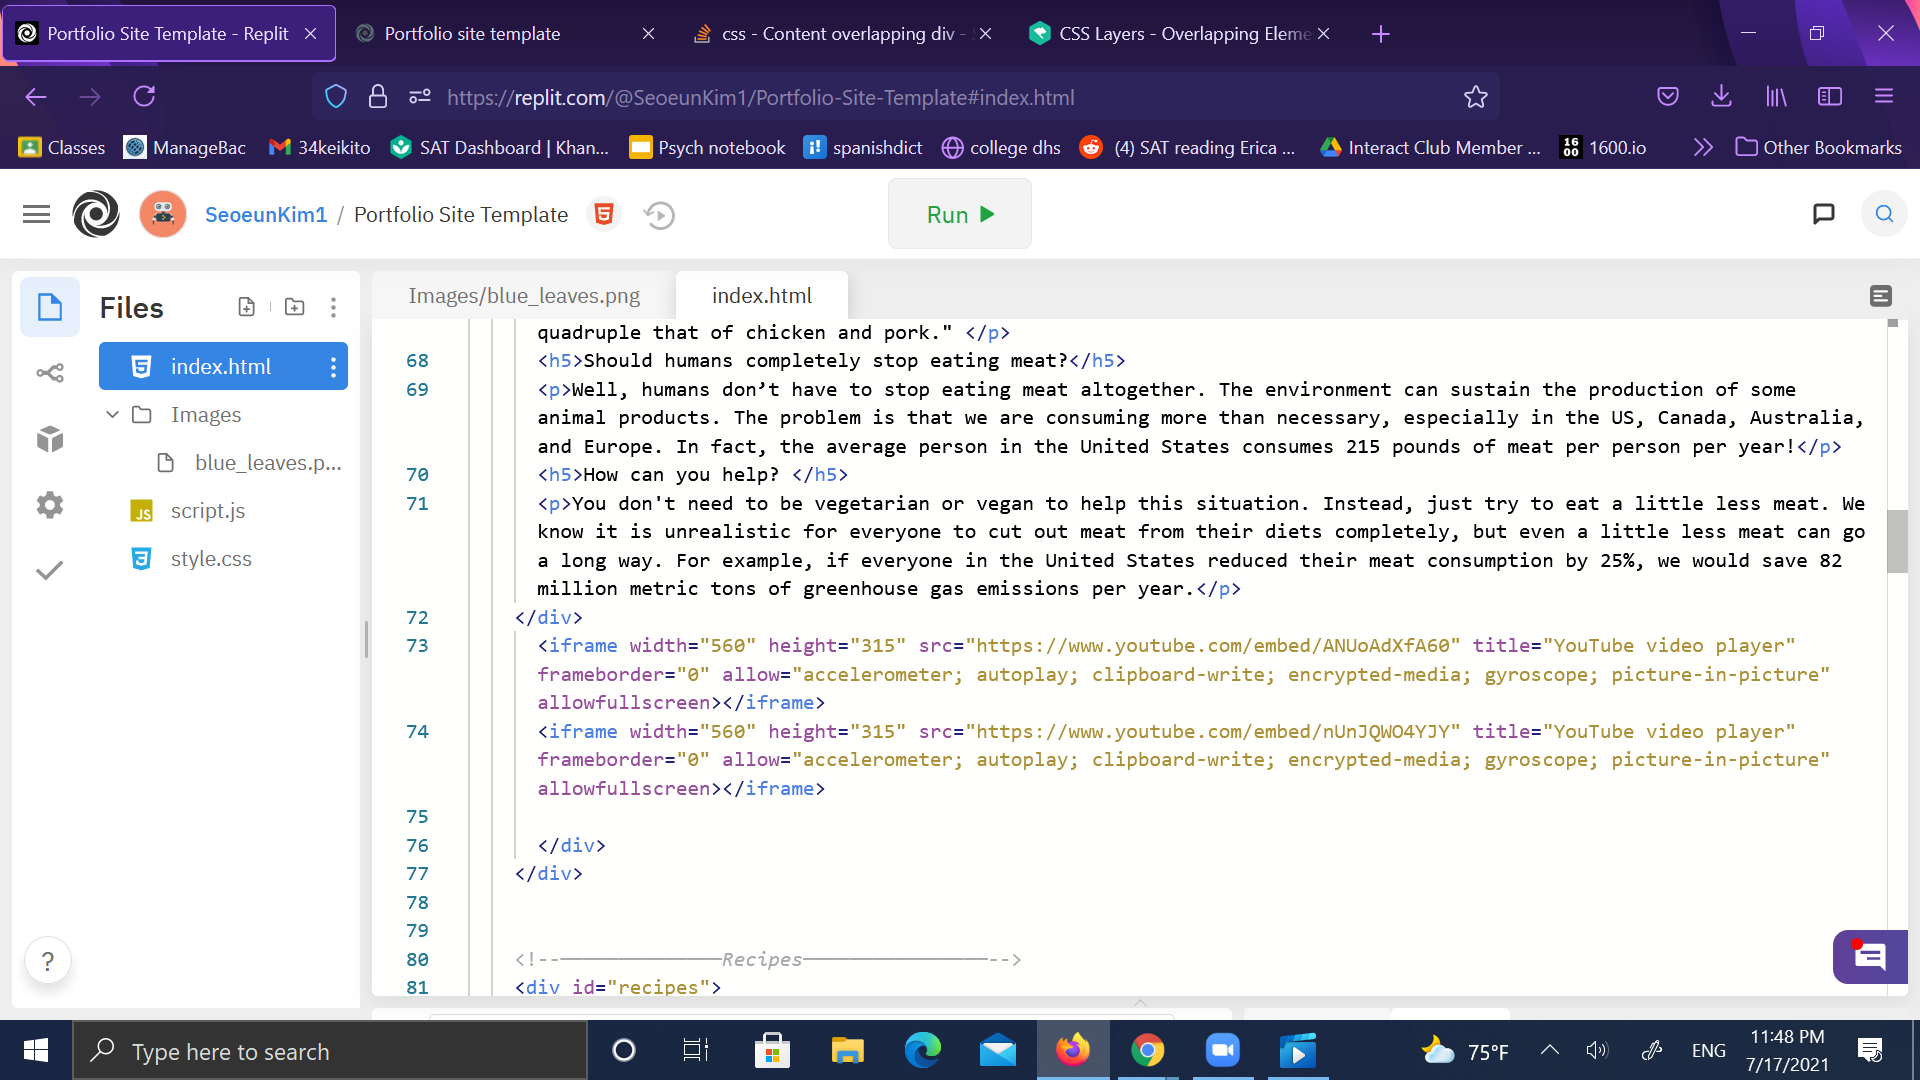Open the version history icon
The image size is (1920, 1080).
(659, 215)
